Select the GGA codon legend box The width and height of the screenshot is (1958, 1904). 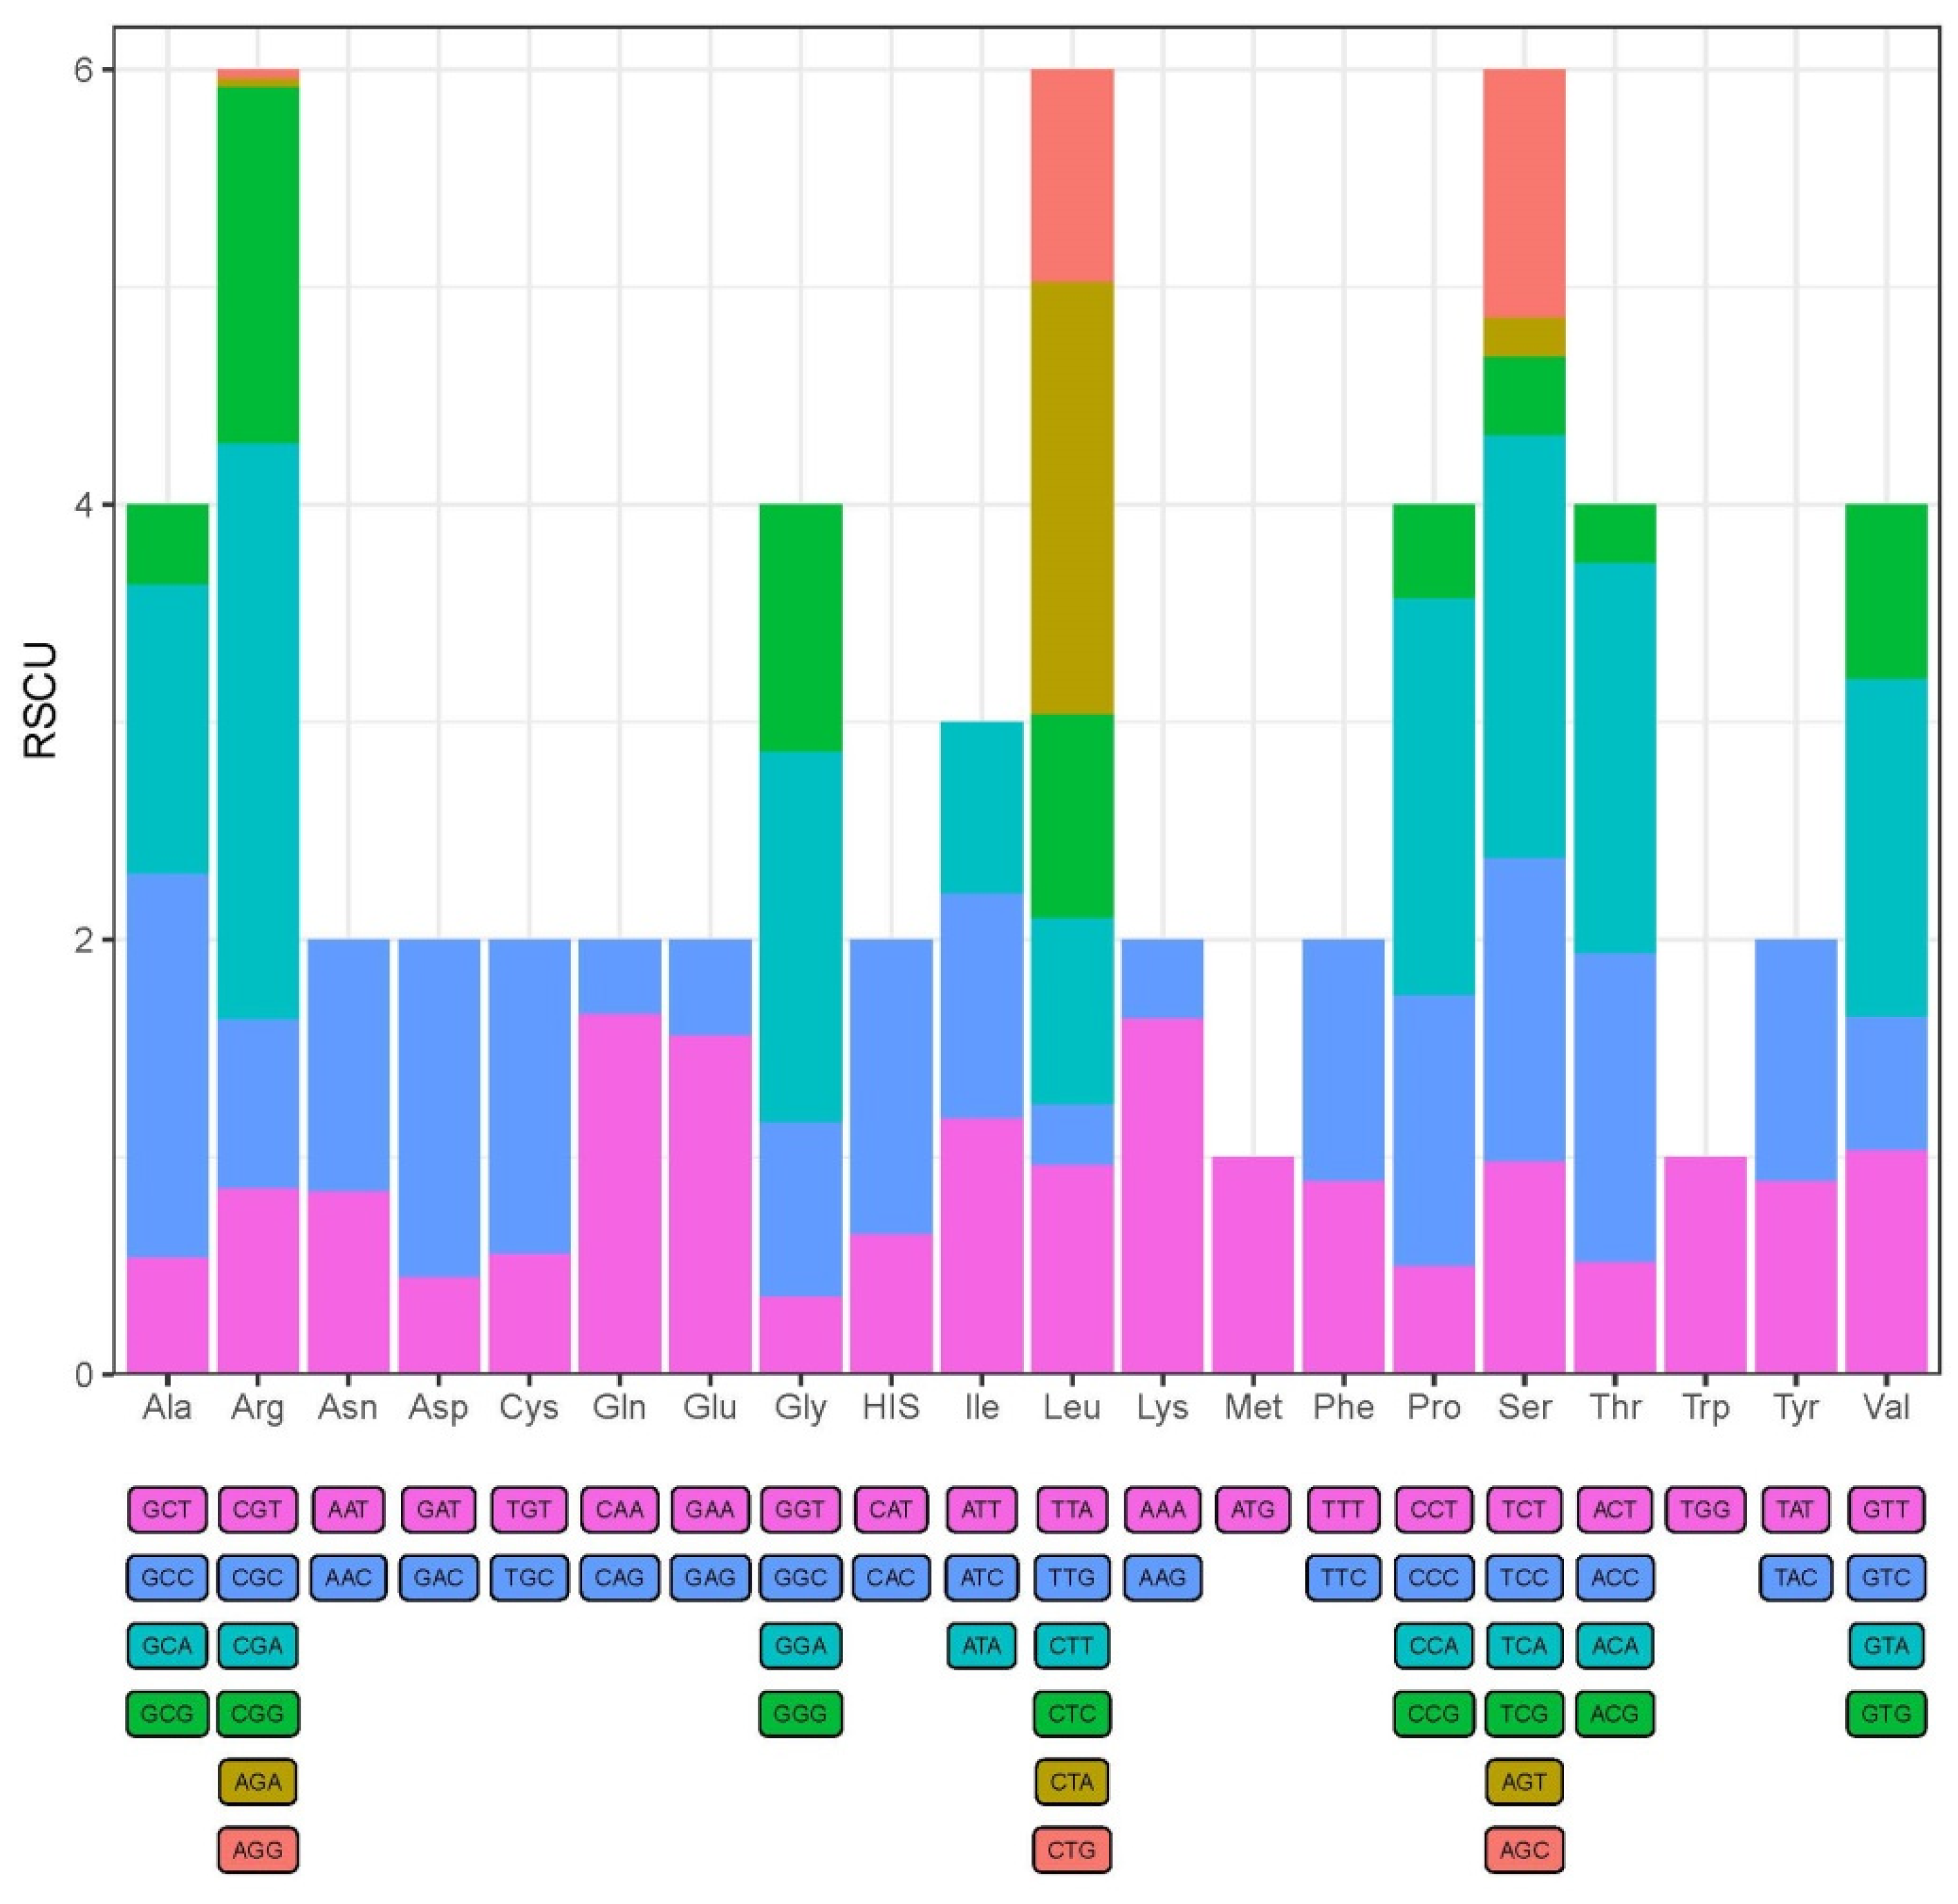coord(800,1645)
